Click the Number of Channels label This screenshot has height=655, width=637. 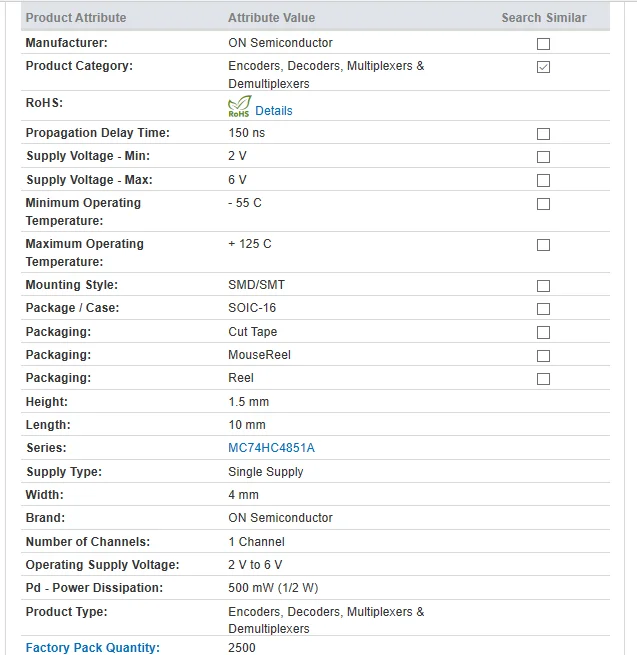[x=88, y=542]
